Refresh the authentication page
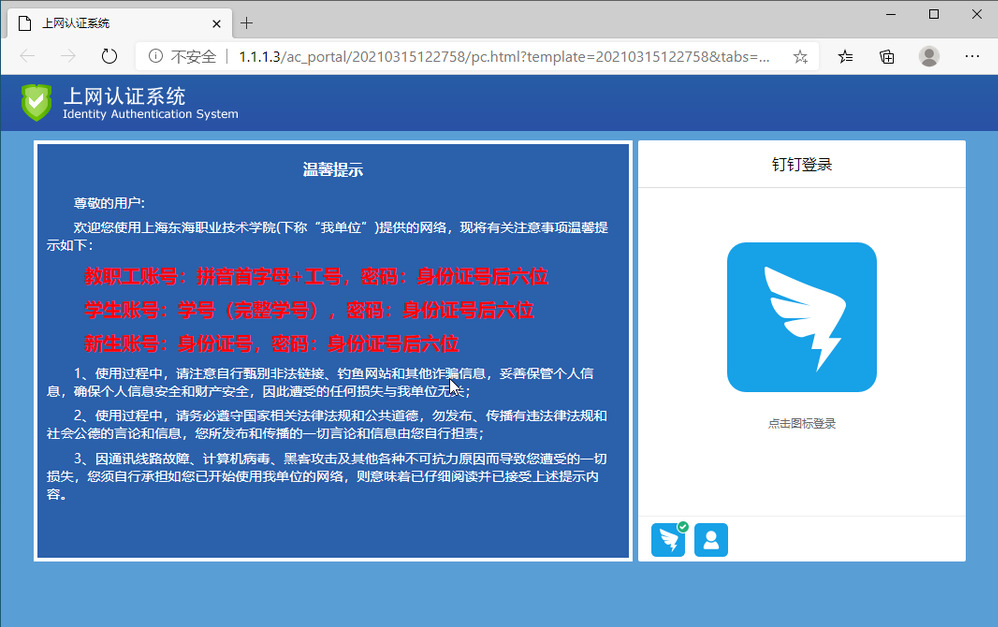This screenshot has height=627, width=998. pyautogui.click(x=109, y=57)
